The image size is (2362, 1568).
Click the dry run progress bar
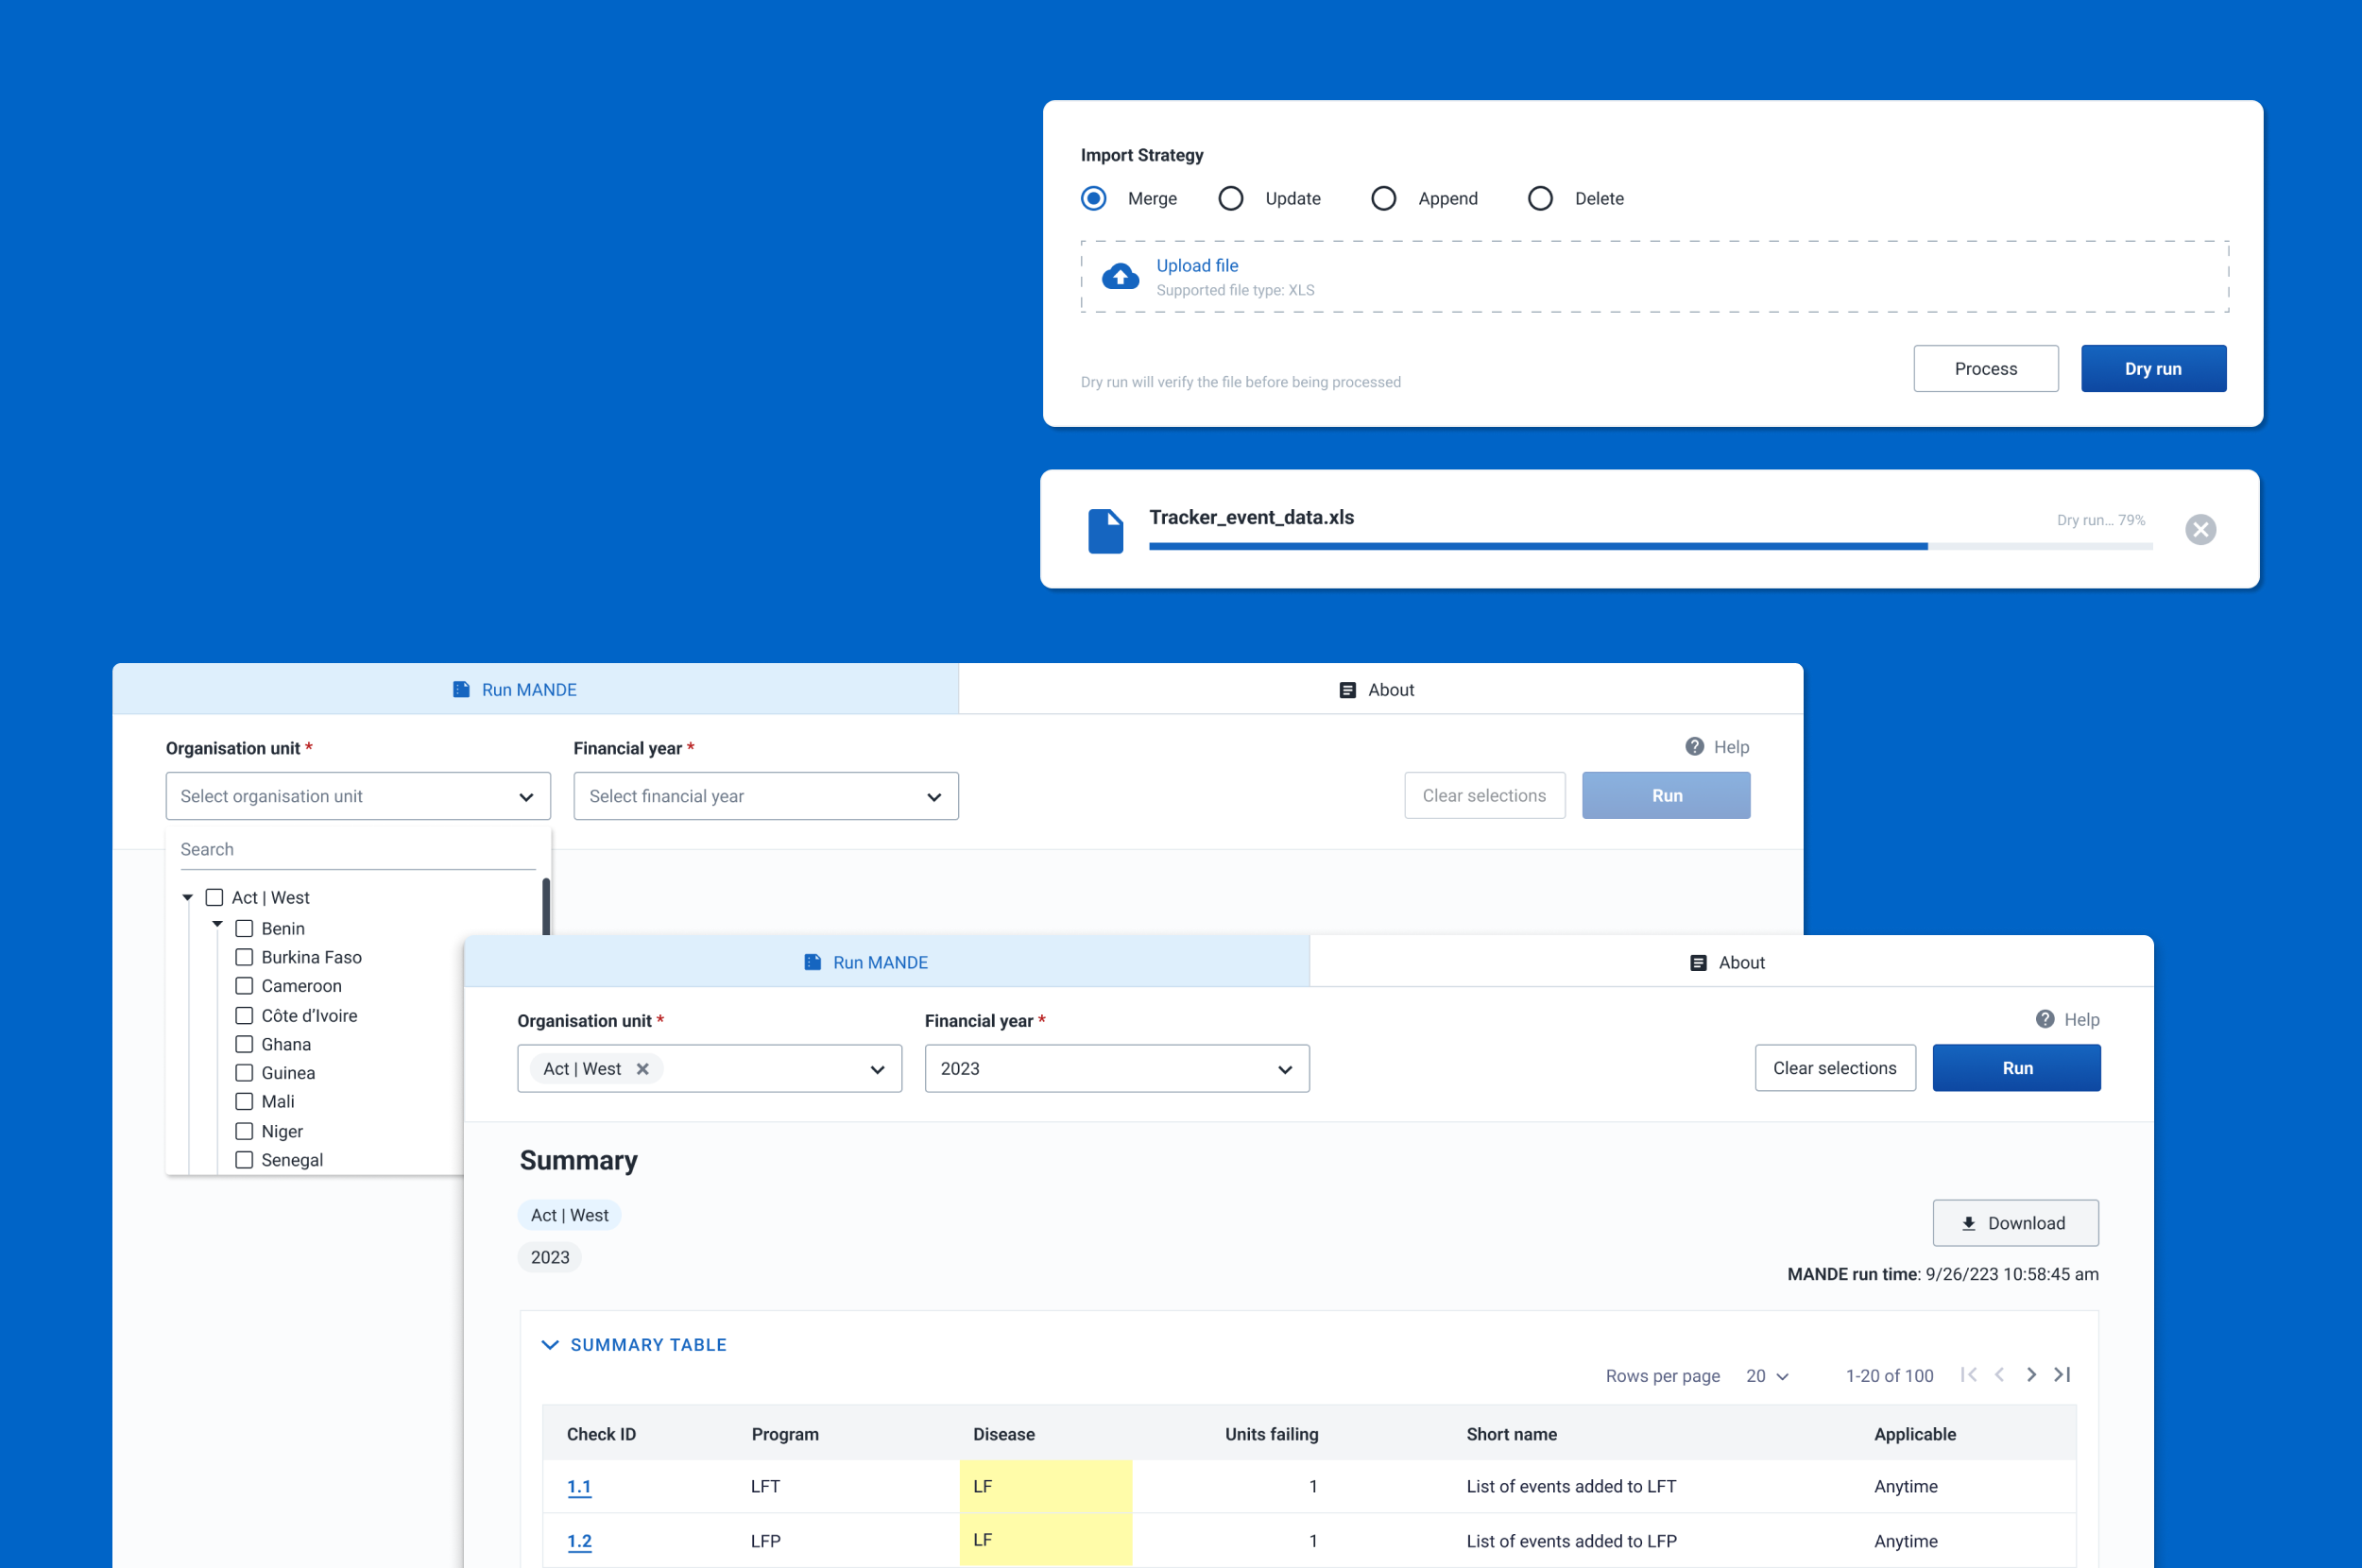(1649, 546)
